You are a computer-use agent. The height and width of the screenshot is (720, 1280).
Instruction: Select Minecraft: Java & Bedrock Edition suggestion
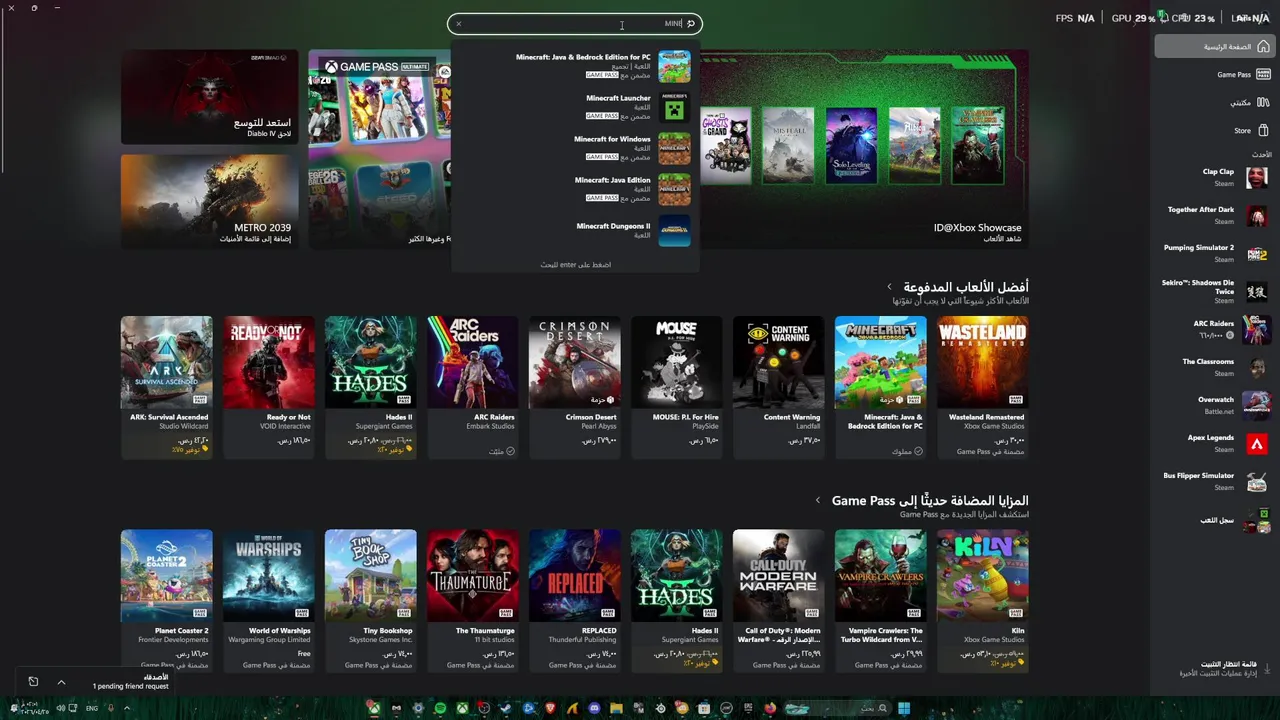click(575, 66)
